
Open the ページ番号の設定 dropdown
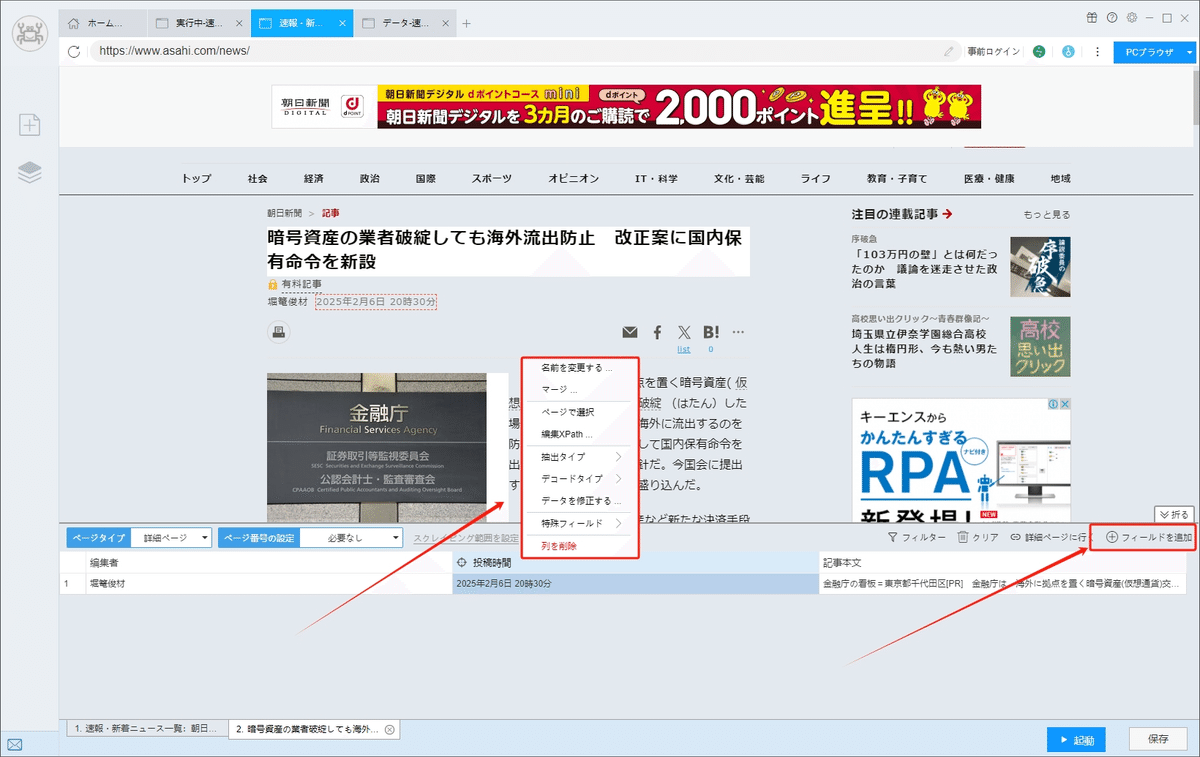[x=352, y=538]
